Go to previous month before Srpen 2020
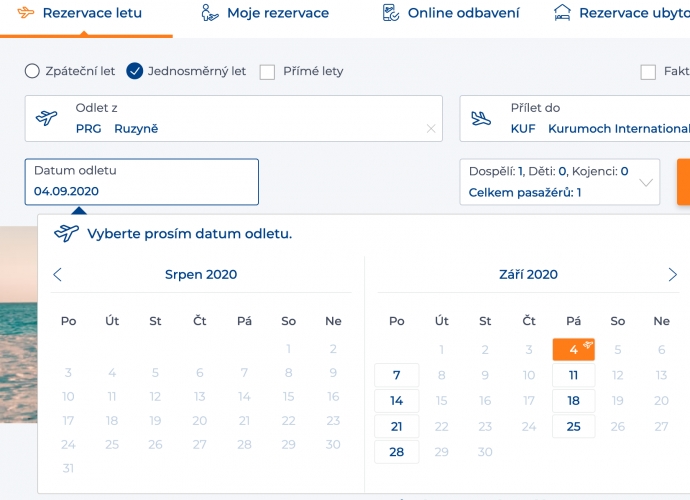 (57, 275)
